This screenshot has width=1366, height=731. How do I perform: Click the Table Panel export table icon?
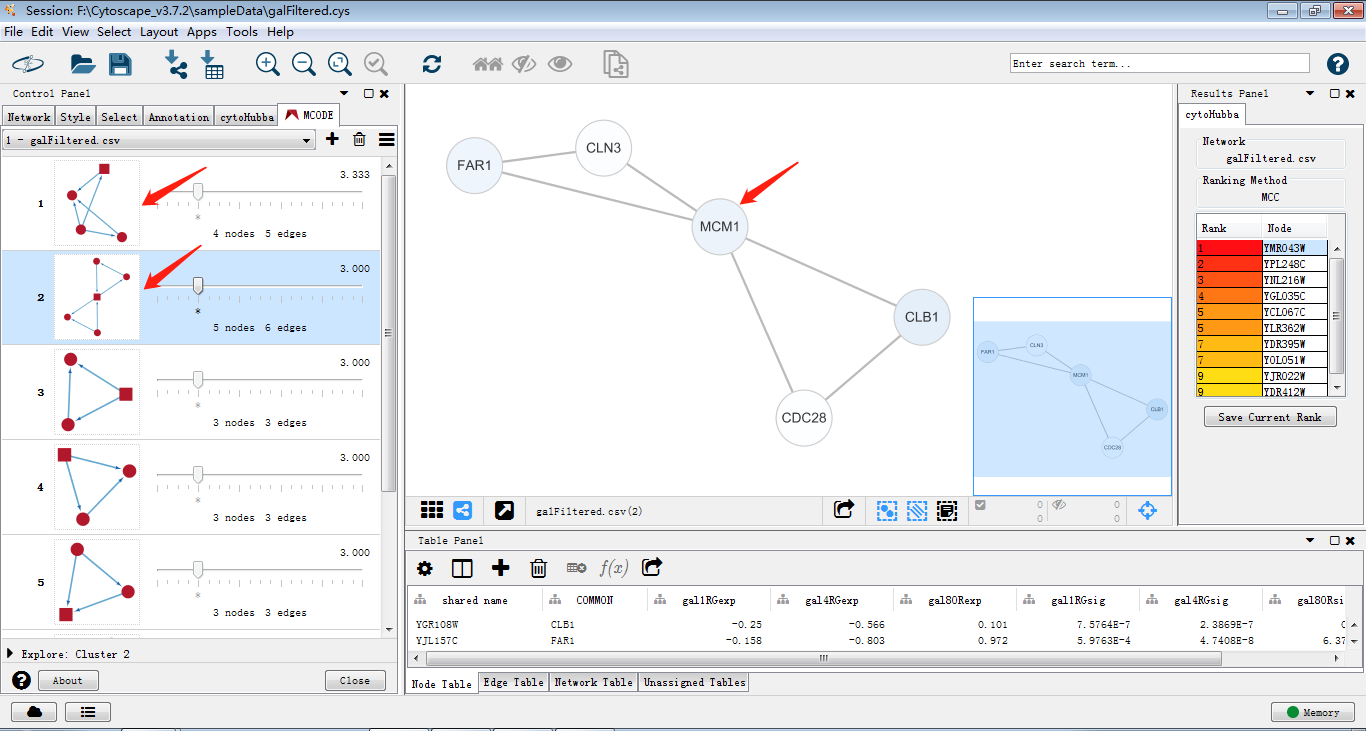click(652, 567)
